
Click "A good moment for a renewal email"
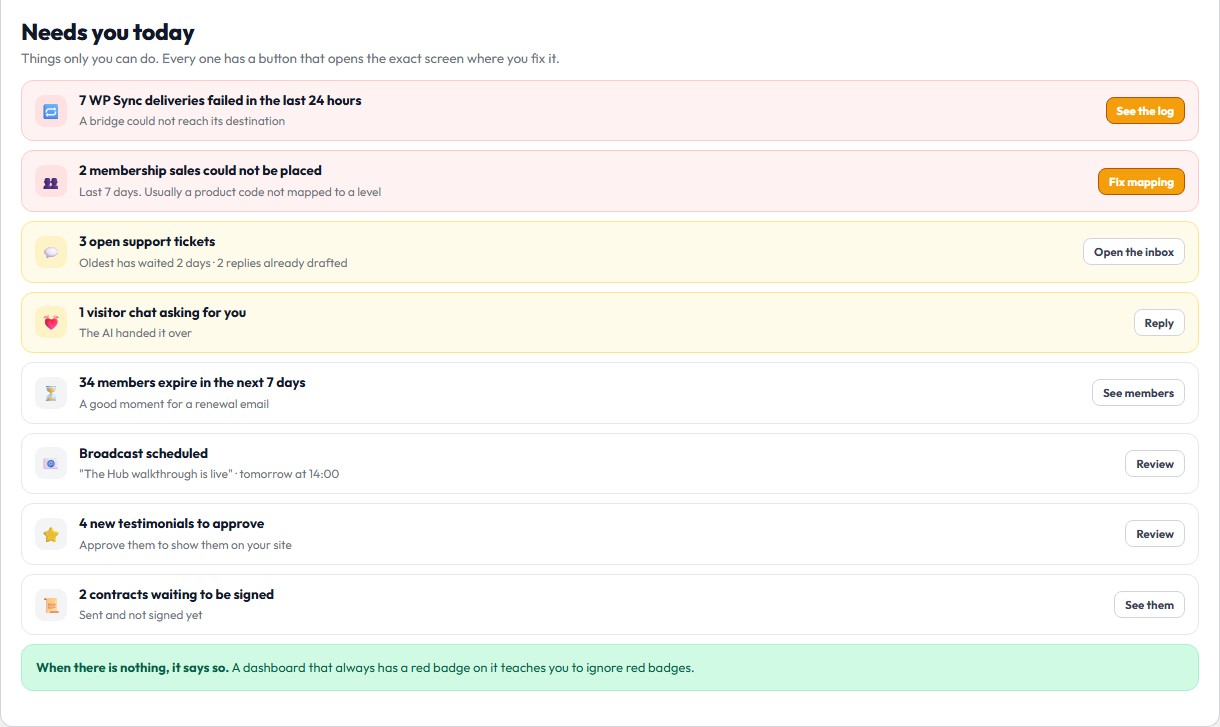point(174,404)
